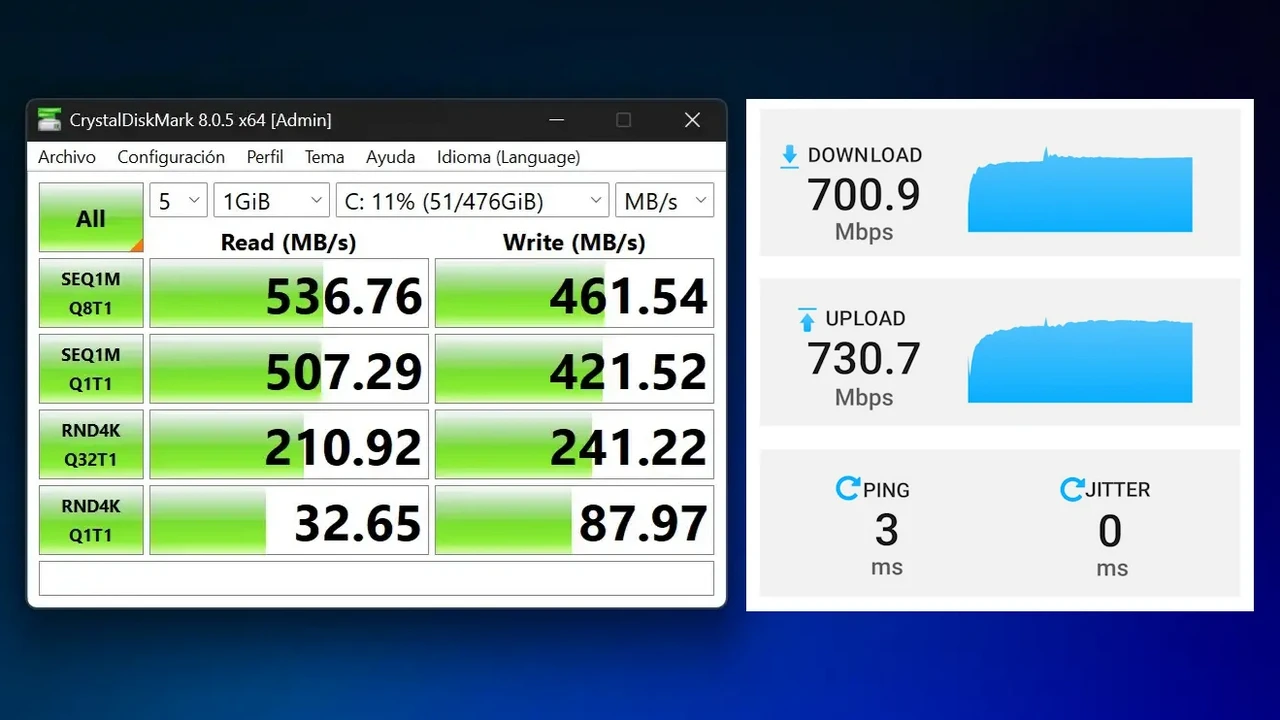
Task: Start the RND4K Q32T1 benchmark
Action: coord(91,444)
